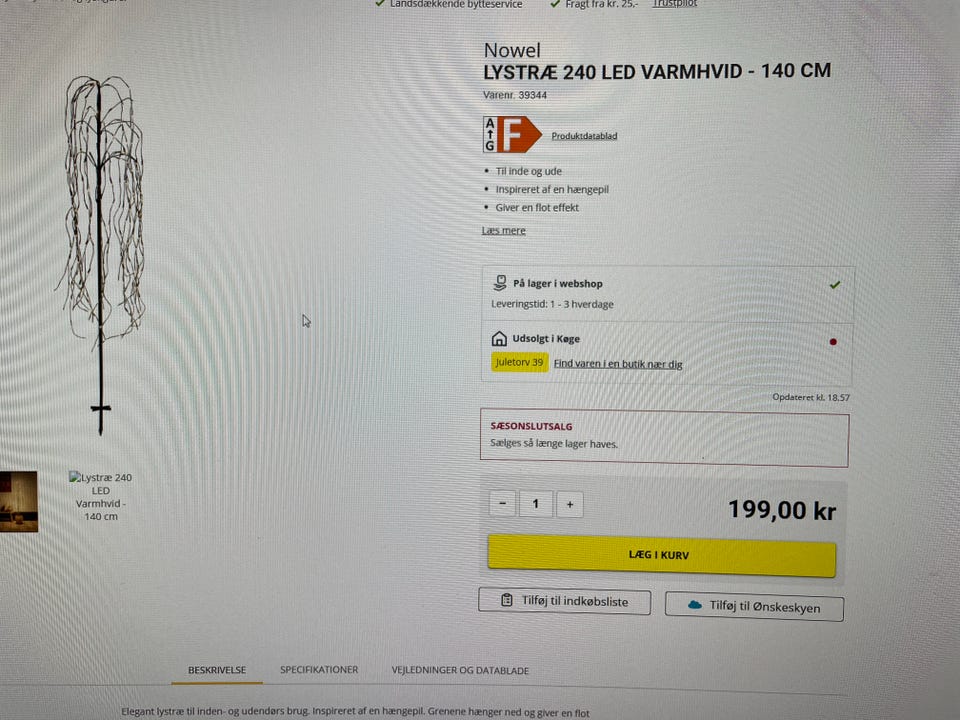
Task: Select the Juletorv 39 store badge
Action: [519, 362]
